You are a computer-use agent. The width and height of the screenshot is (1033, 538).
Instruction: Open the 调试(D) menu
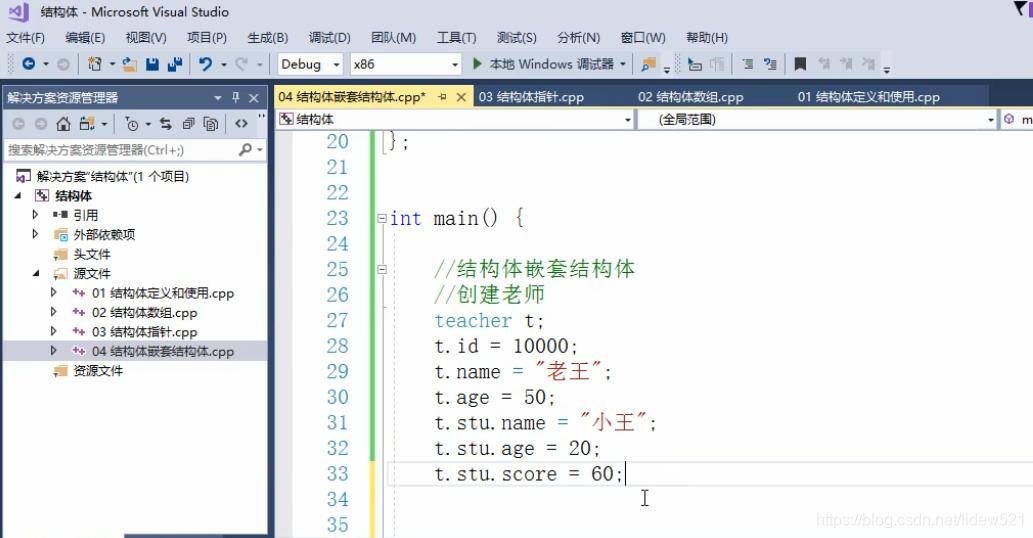(329, 38)
